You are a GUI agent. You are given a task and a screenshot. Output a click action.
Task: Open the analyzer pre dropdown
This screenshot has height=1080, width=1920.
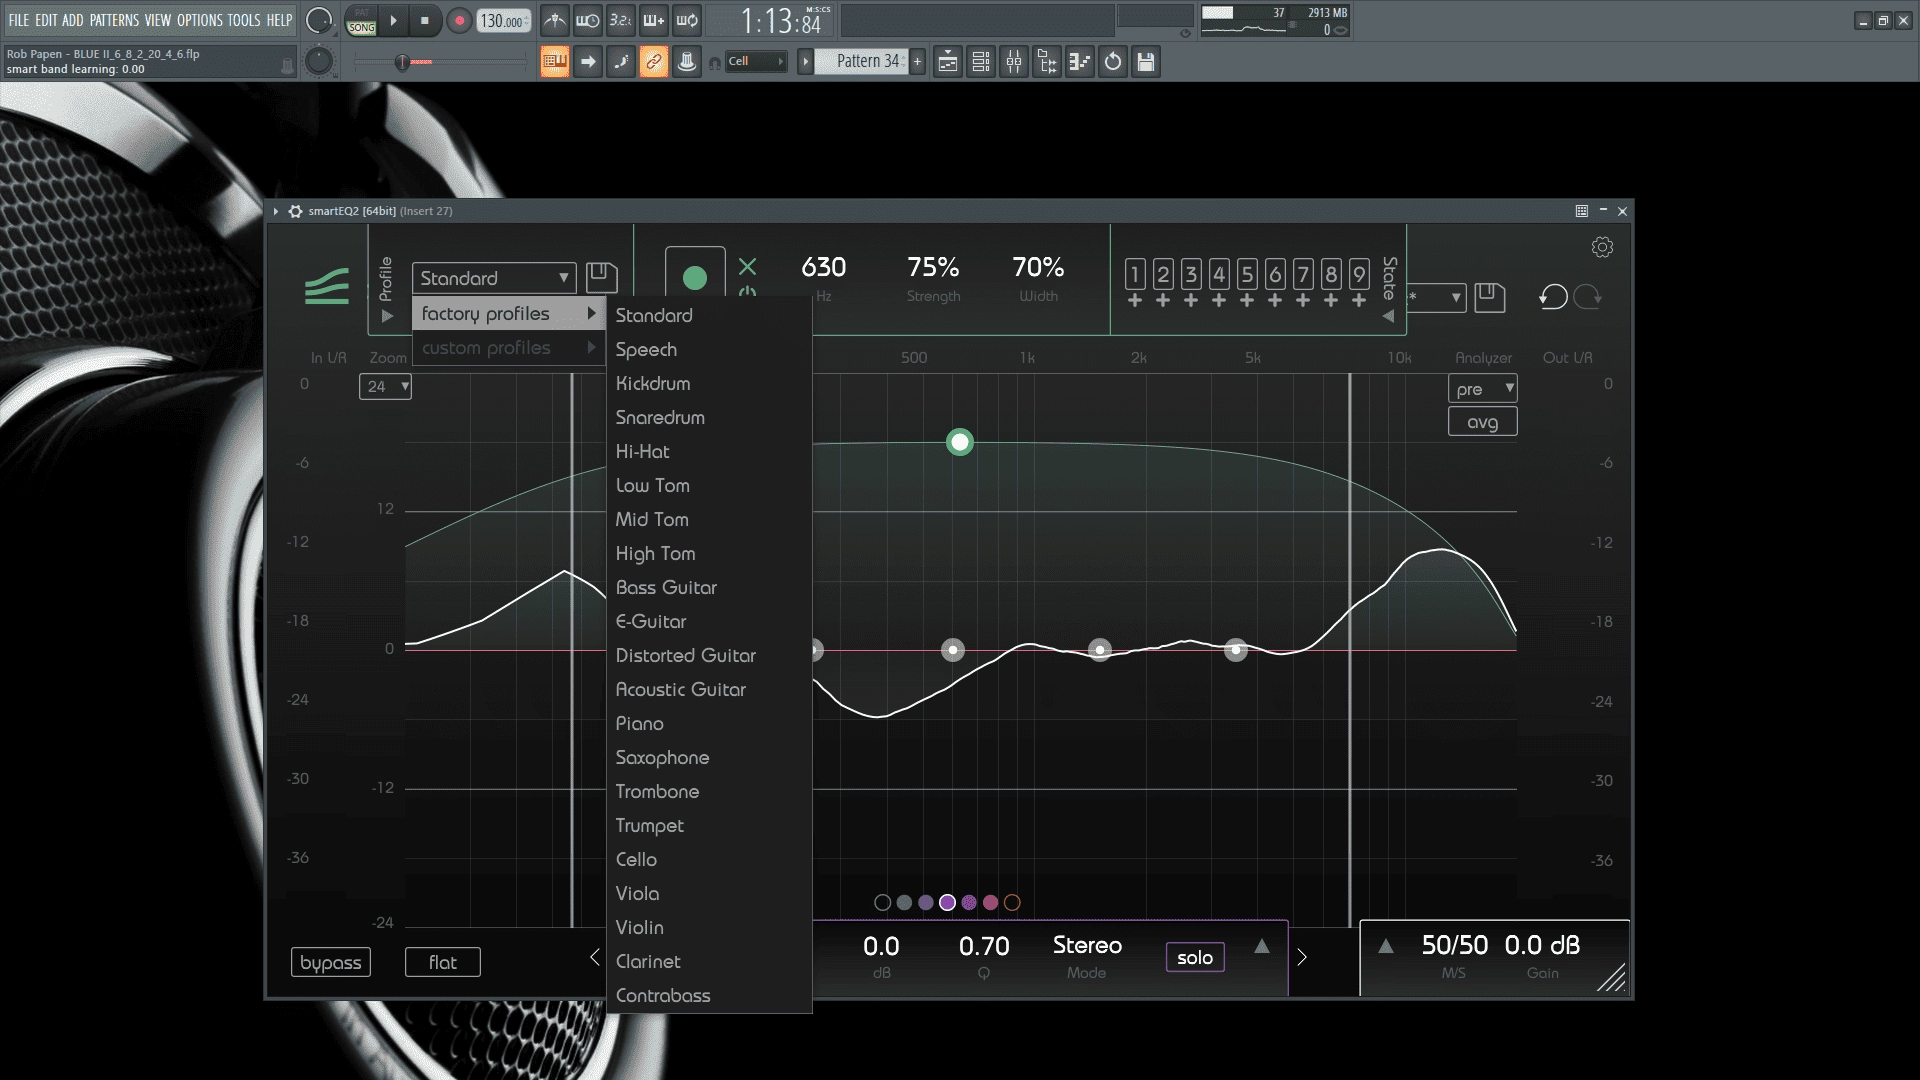pos(1482,389)
